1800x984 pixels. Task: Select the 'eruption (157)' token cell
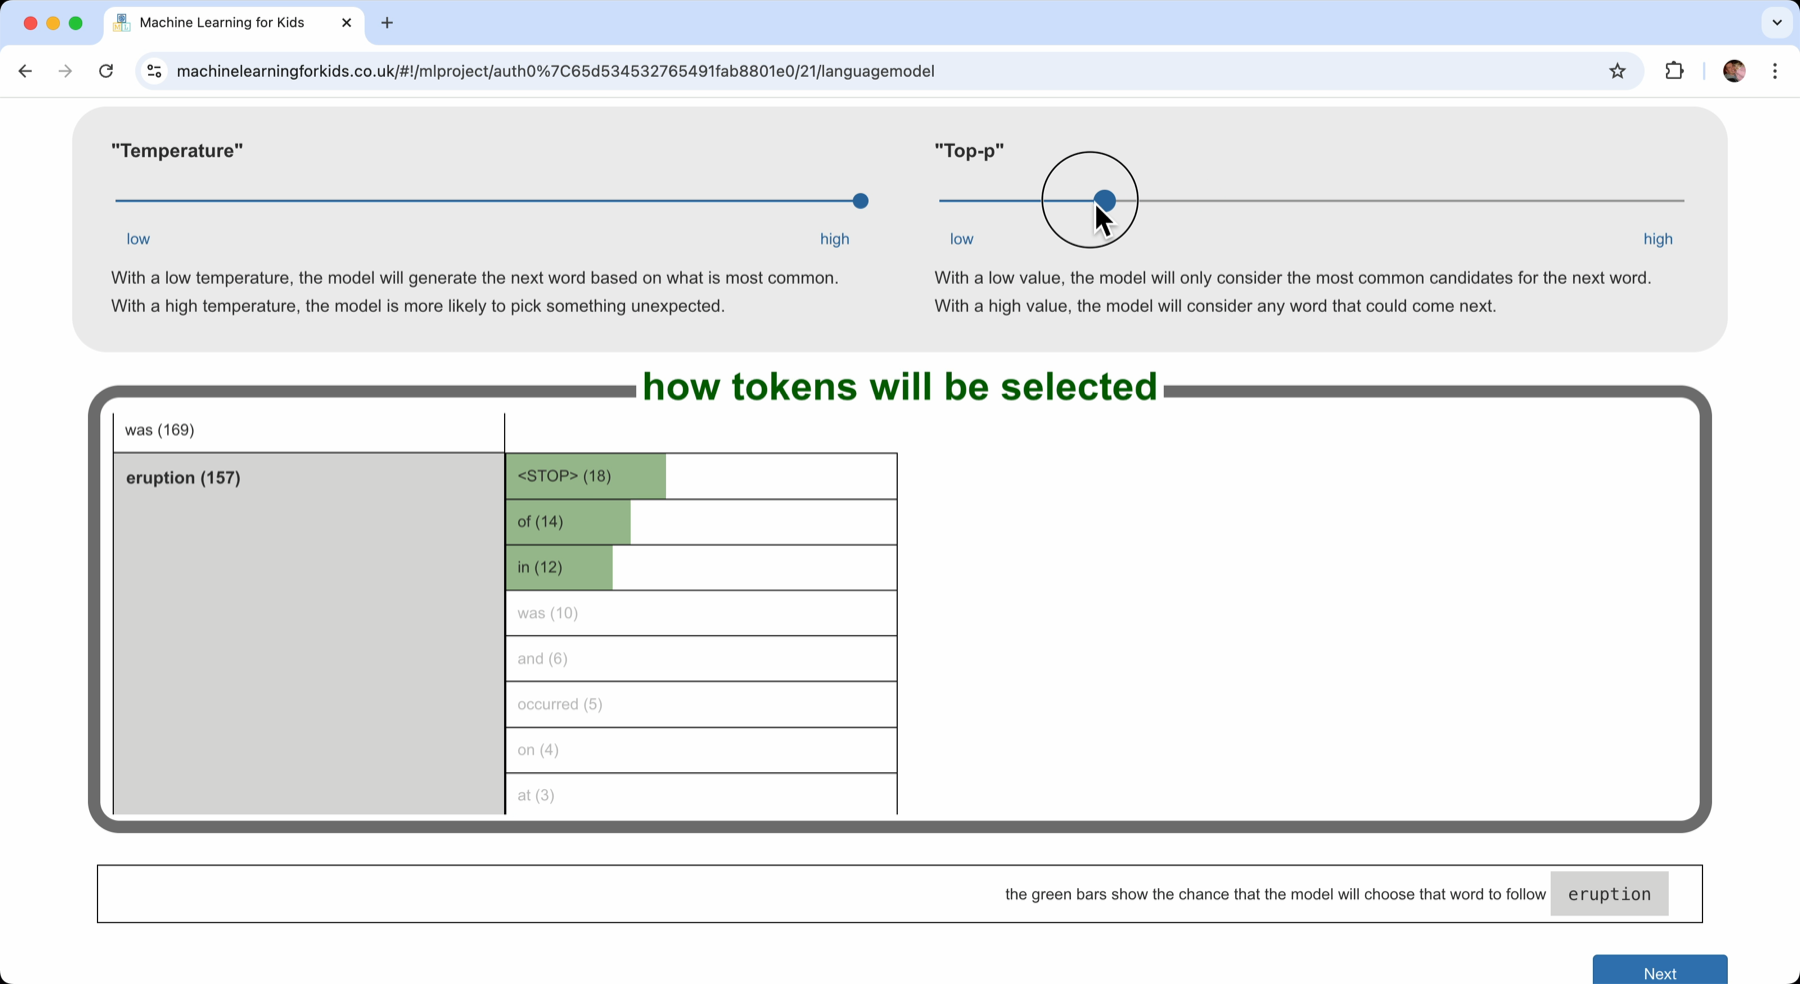tap(308, 632)
